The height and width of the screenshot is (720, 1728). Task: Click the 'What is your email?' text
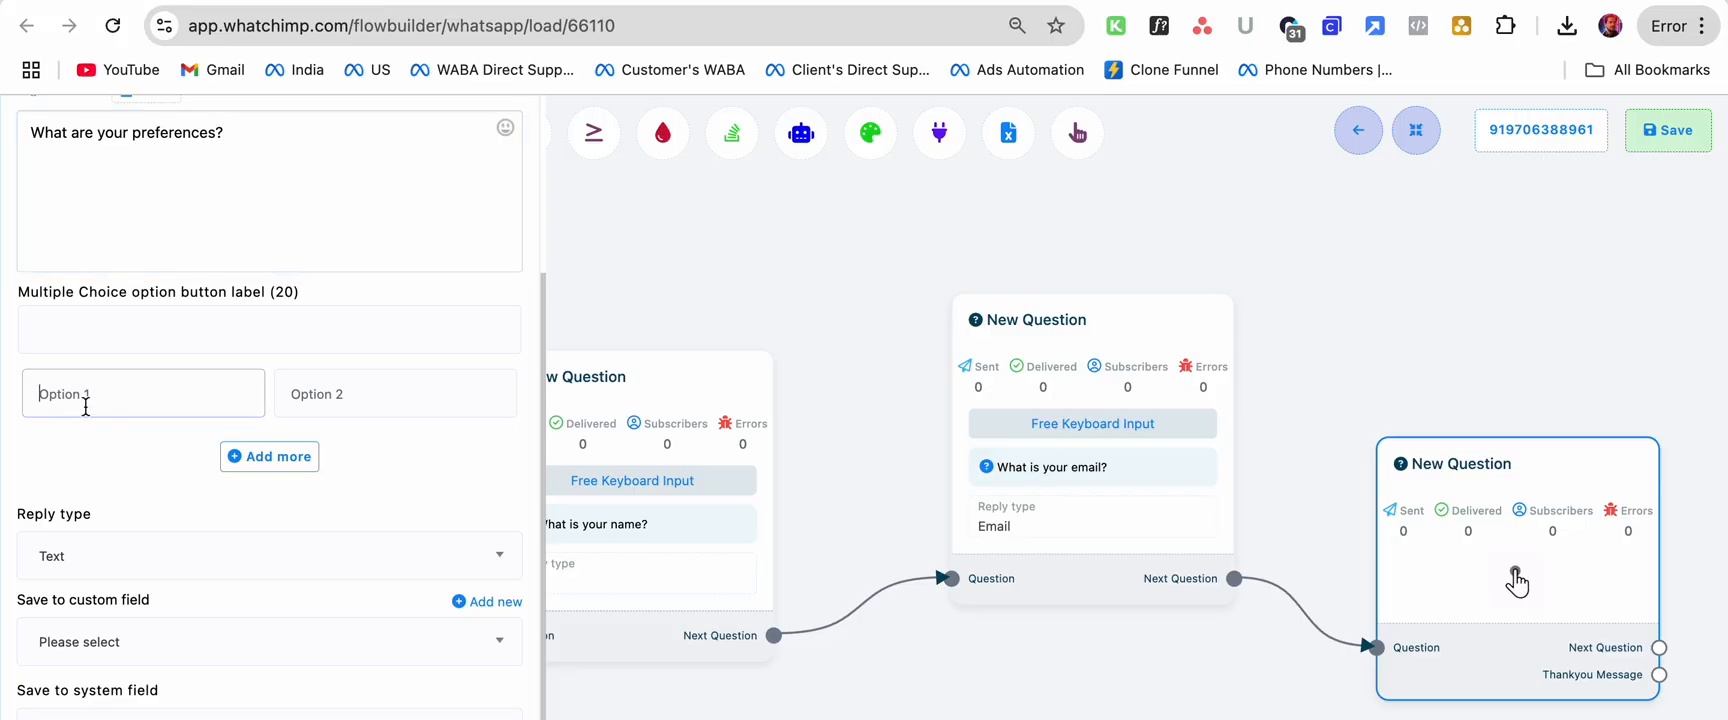point(1052,467)
